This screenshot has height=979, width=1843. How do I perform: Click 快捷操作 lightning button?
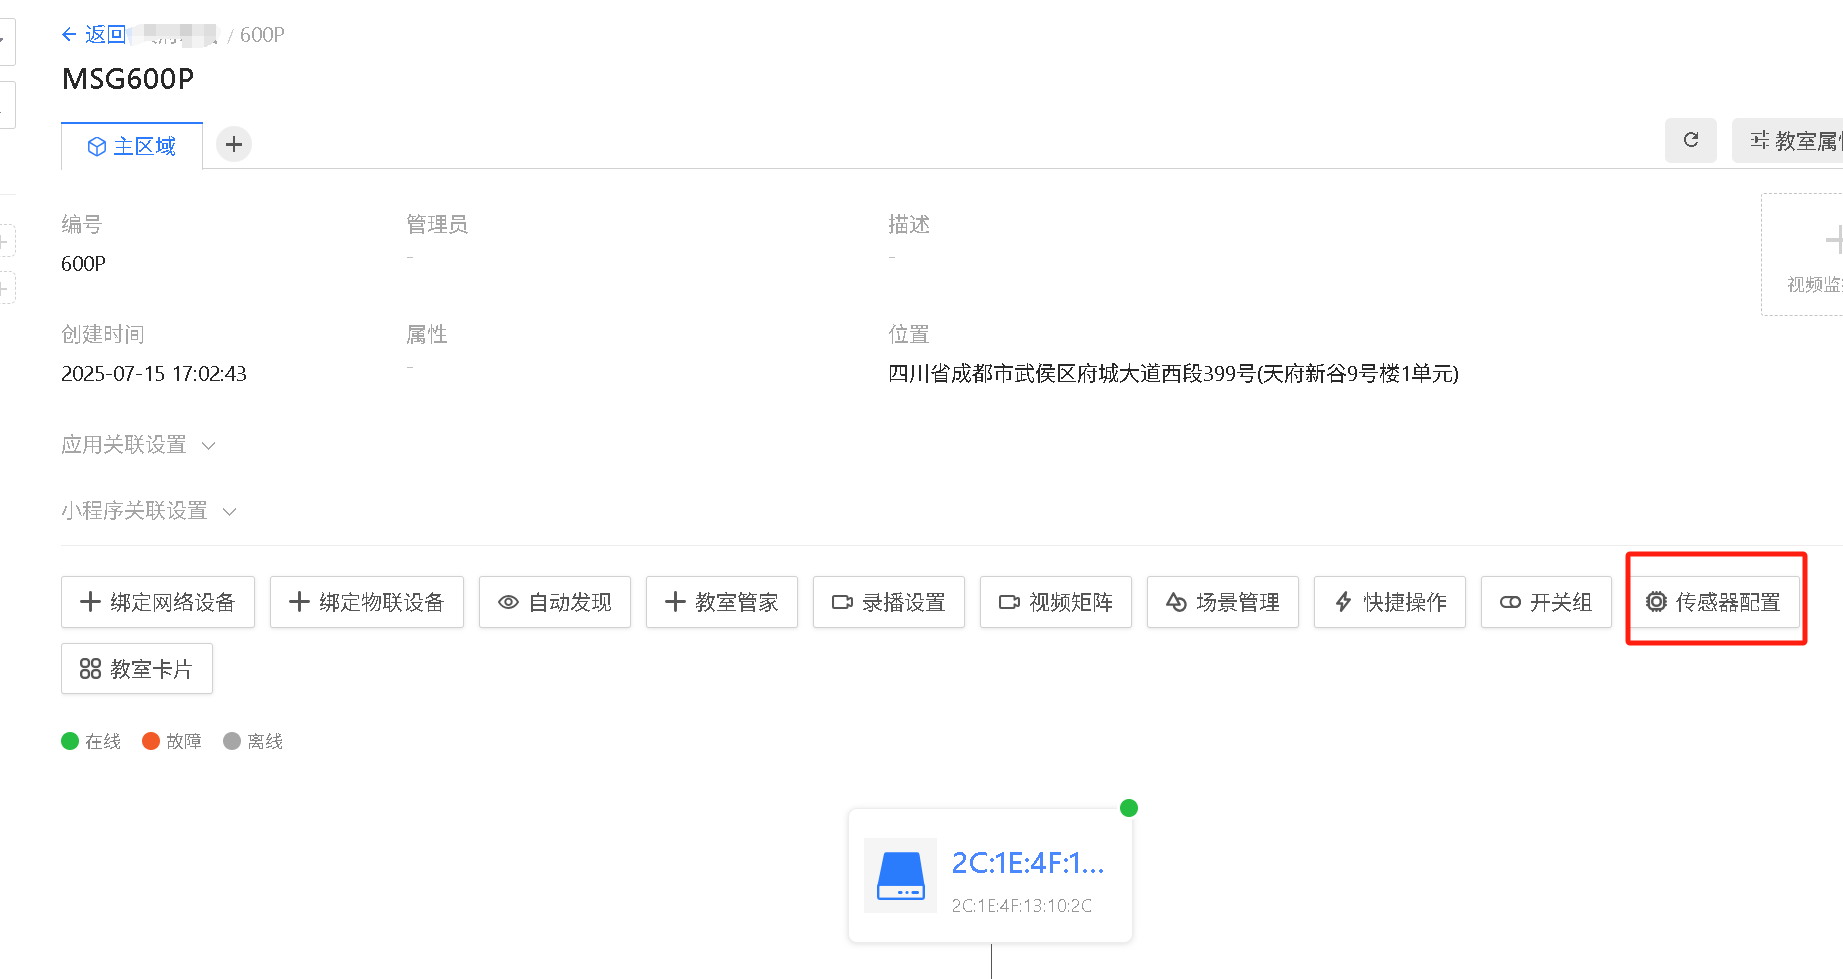click(1390, 602)
